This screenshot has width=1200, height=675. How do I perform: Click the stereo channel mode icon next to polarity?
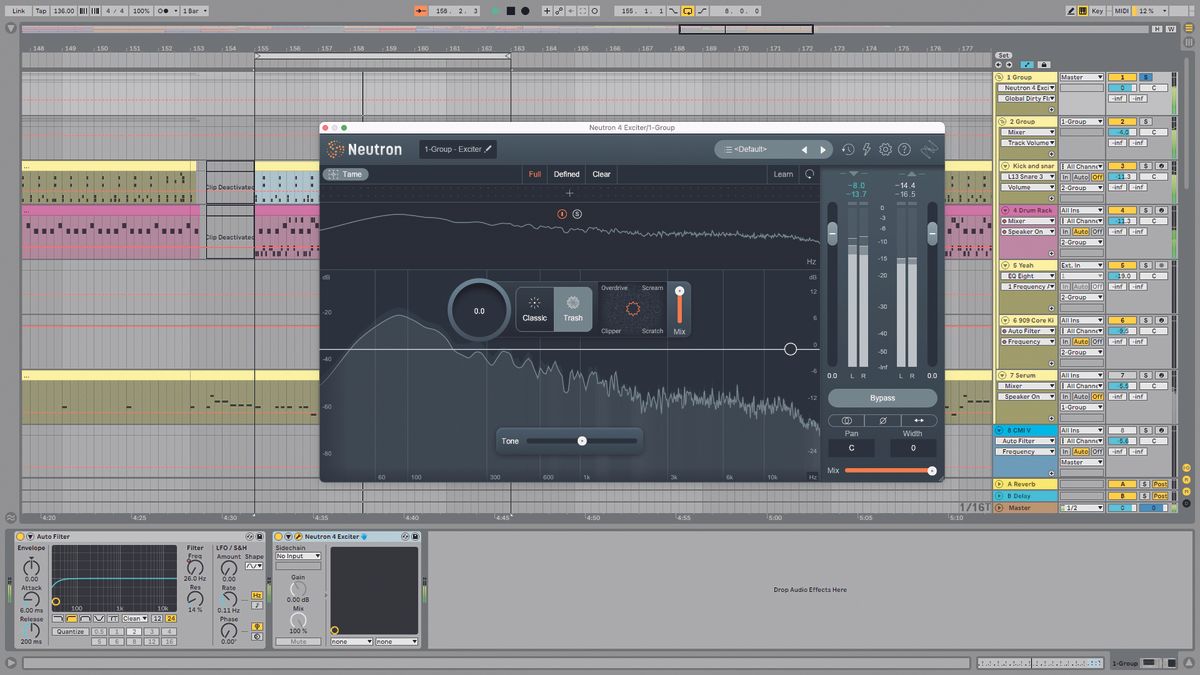pyautogui.click(x=847, y=420)
